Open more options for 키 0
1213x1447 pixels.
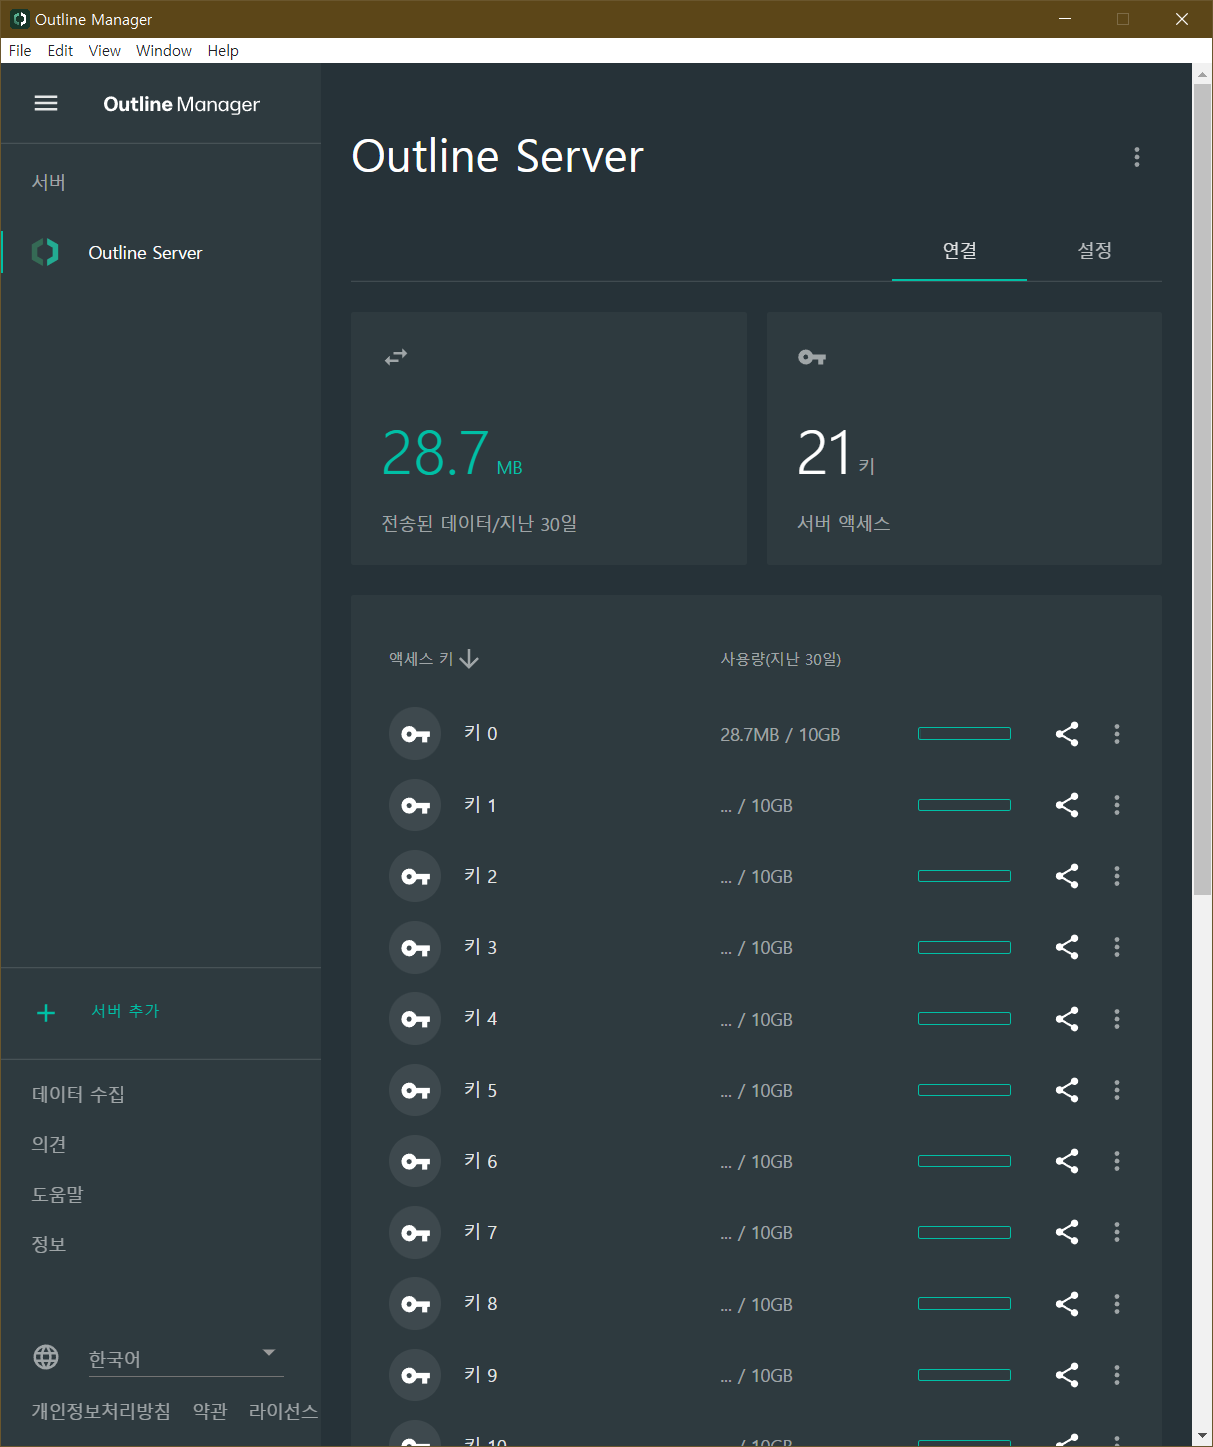coord(1117,734)
